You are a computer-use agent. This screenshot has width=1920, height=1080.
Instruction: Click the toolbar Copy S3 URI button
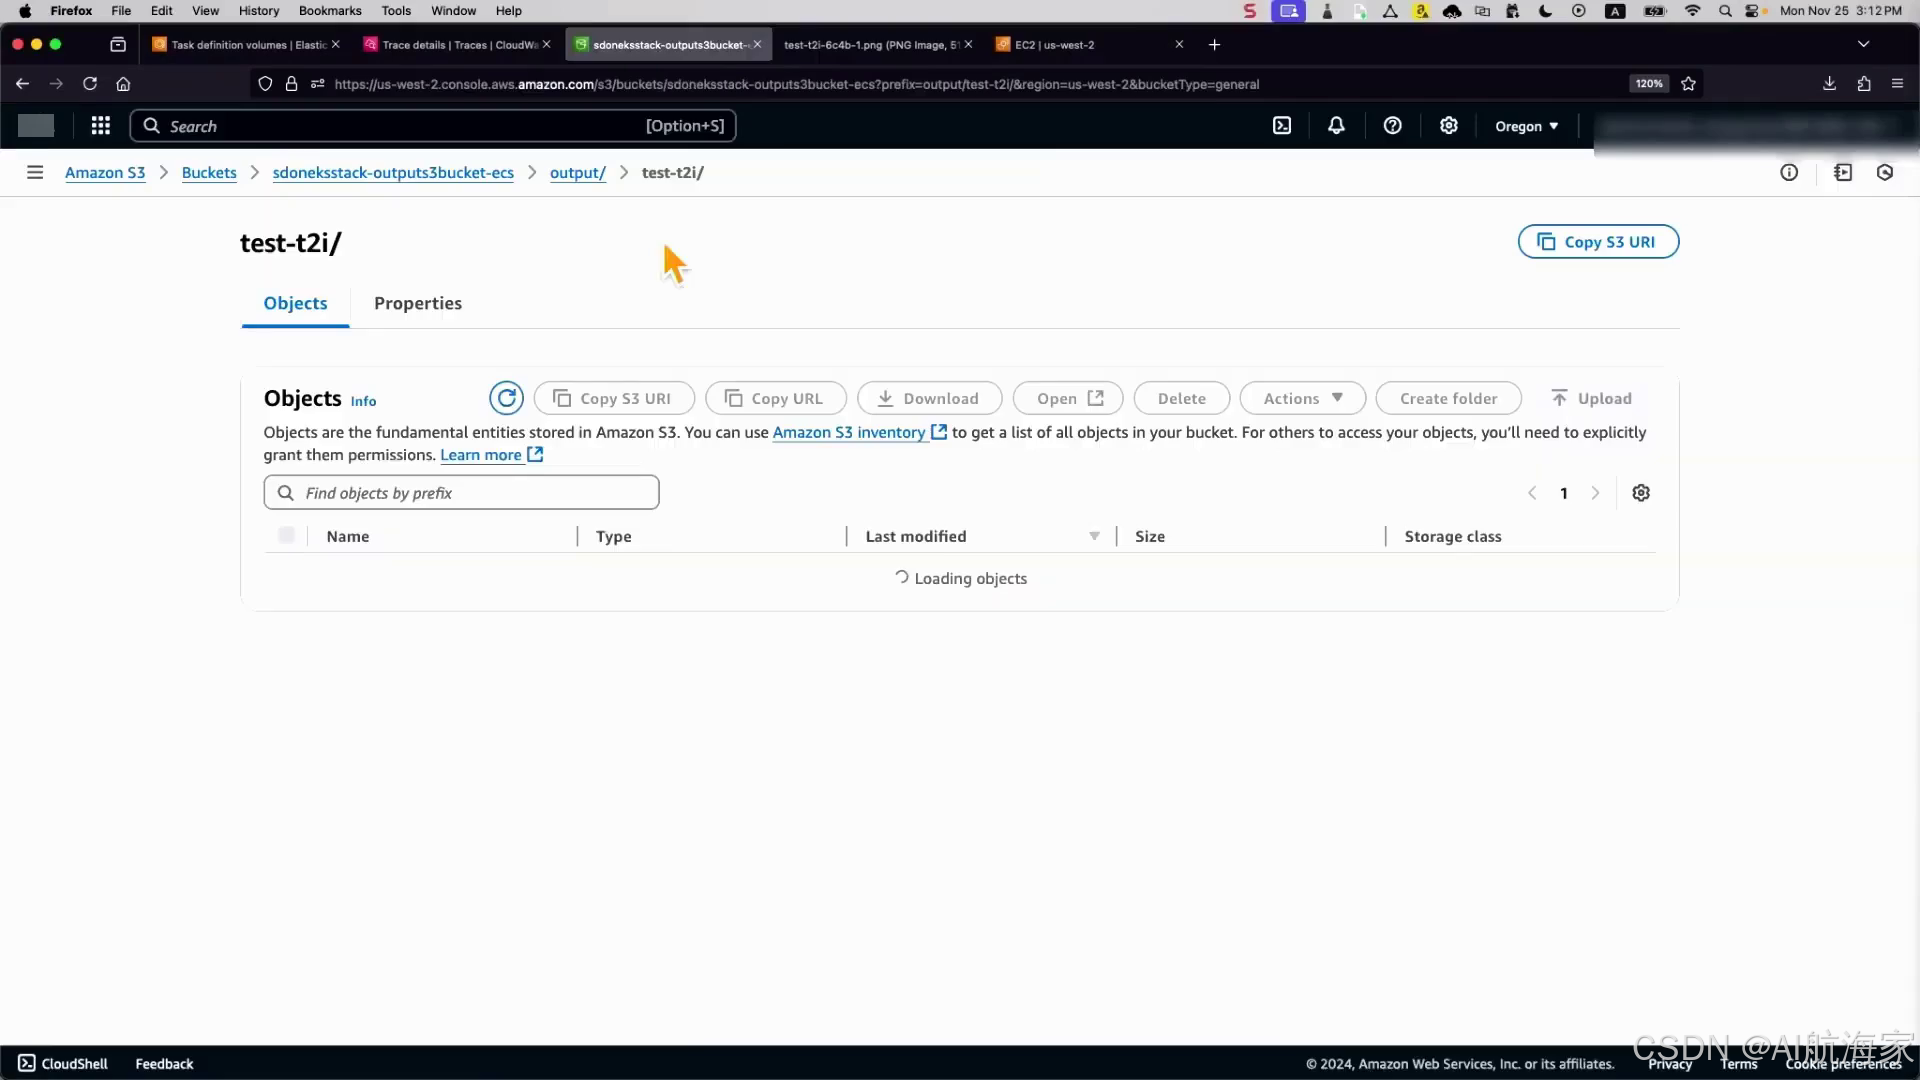coord(614,398)
